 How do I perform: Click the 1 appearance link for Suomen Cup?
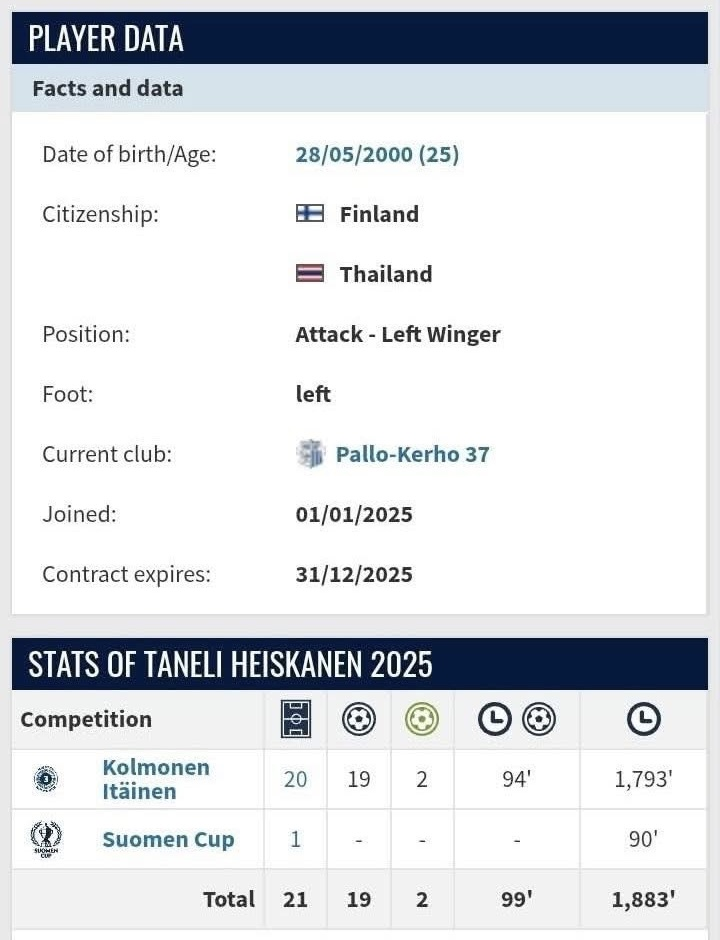pos(296,839)
